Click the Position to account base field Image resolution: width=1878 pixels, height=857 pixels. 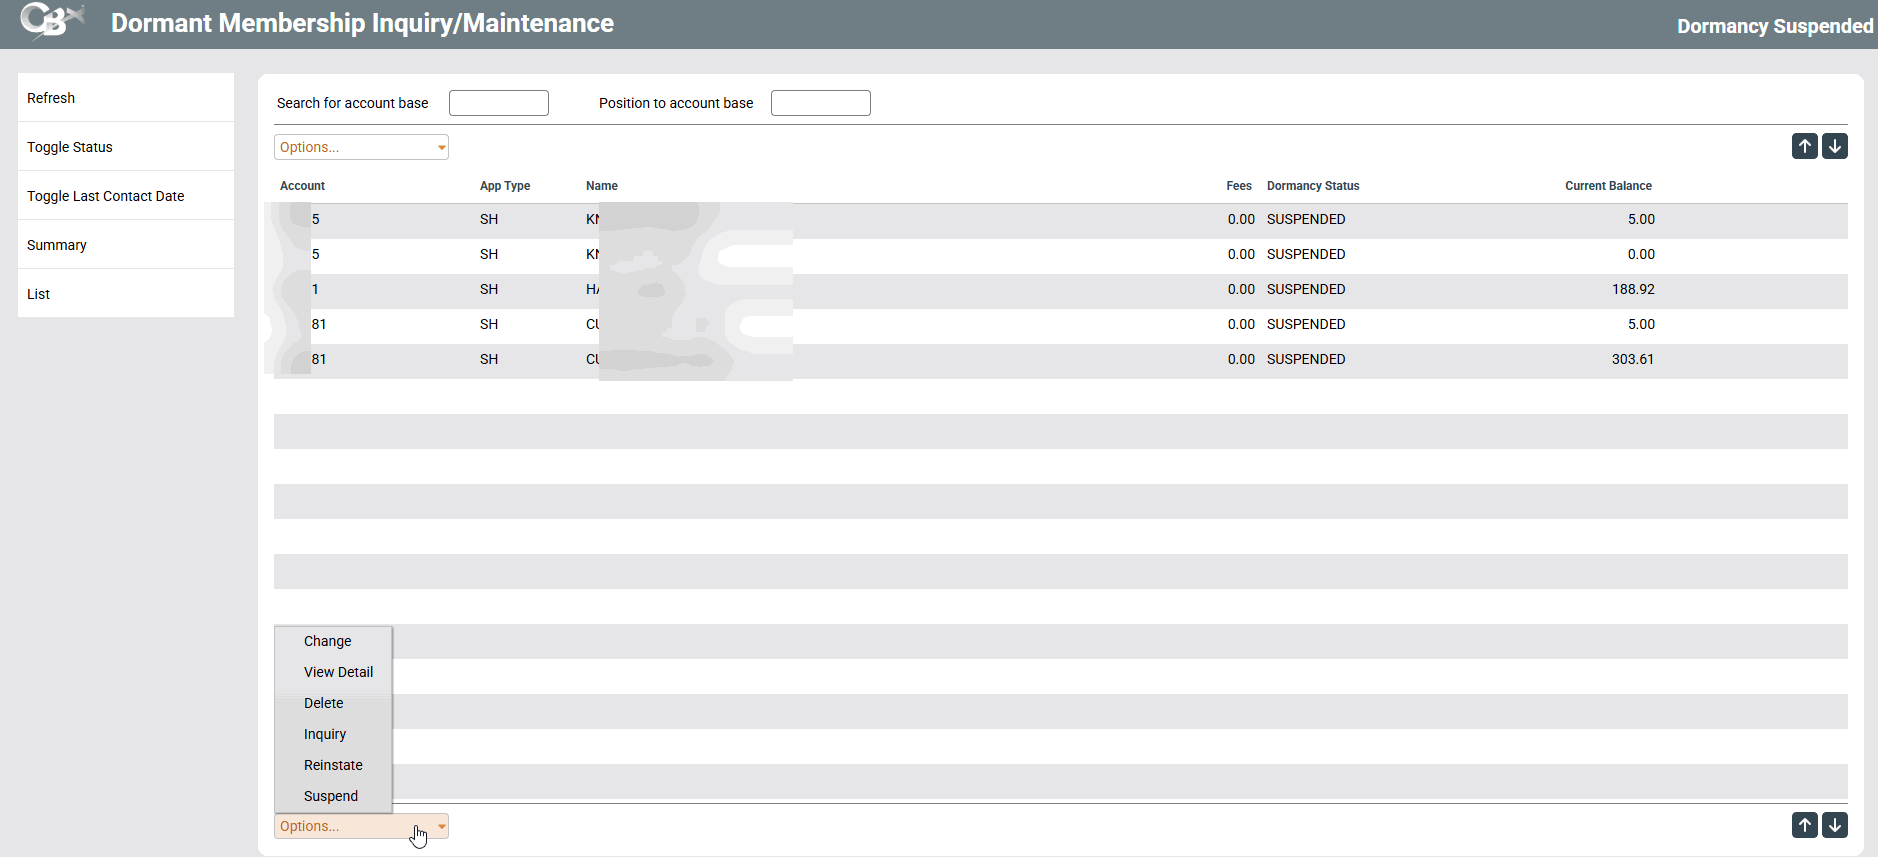click(x=820, y=103)
